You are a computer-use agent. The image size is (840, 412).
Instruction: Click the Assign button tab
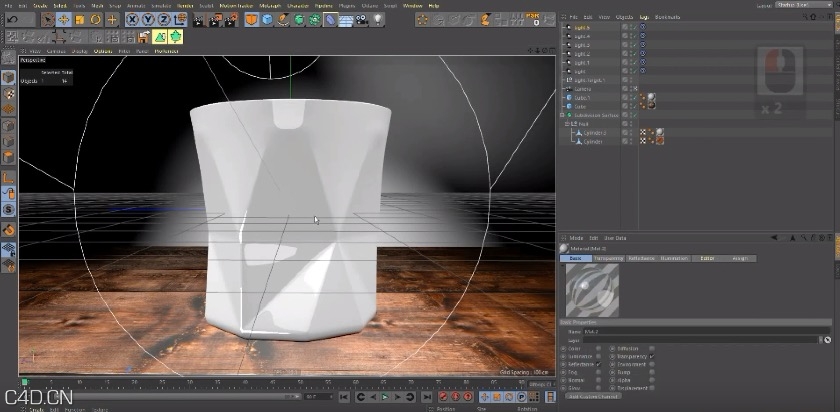(x=740, y=258)
